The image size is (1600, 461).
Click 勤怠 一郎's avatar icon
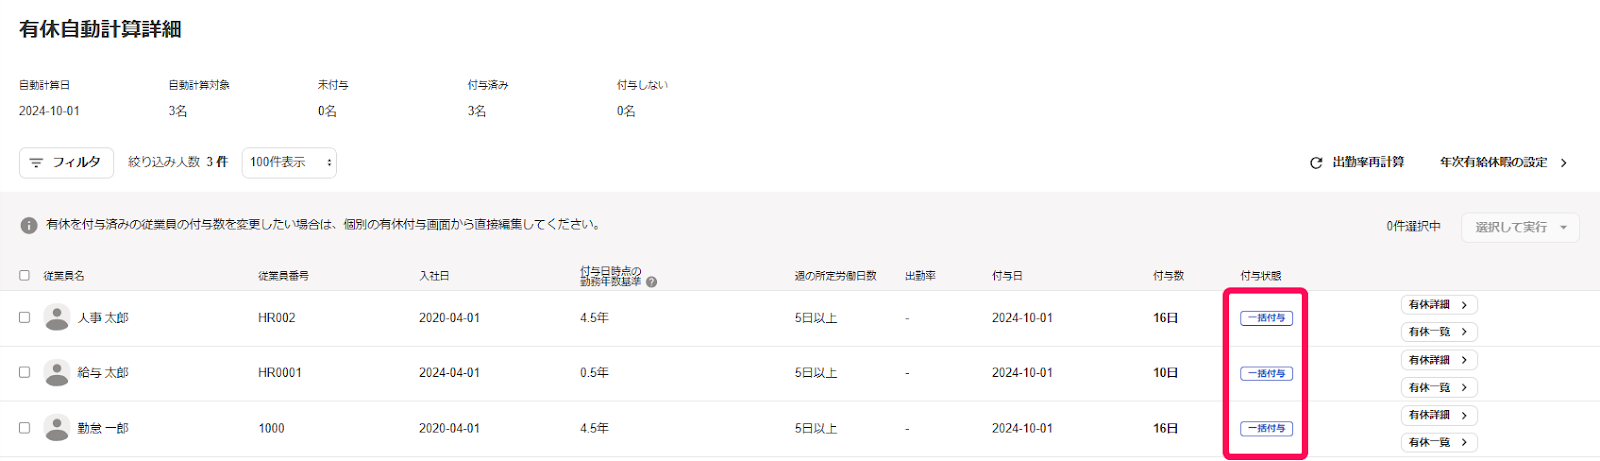tap(57, 428)
